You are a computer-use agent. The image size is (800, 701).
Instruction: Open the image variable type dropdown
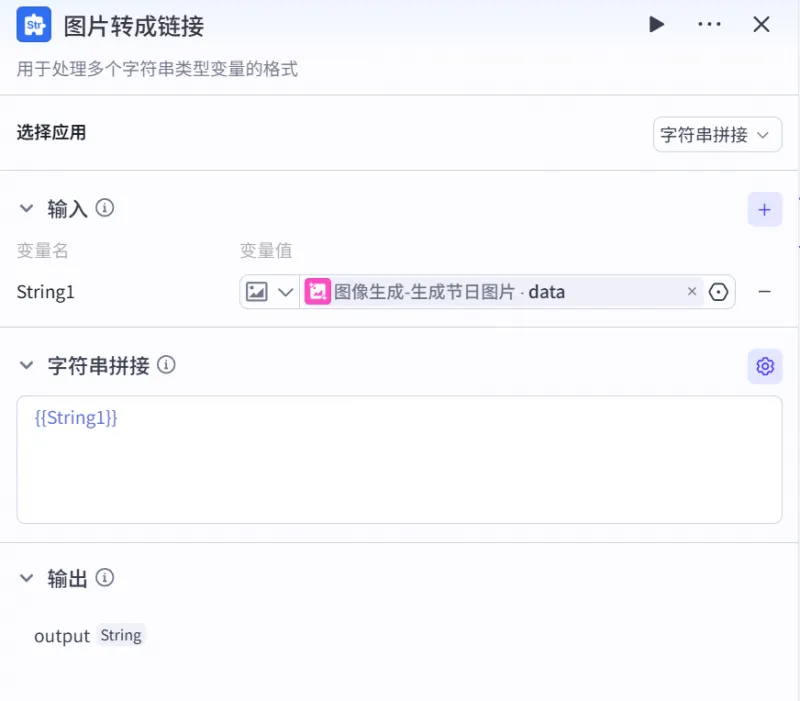pos(269,292)
